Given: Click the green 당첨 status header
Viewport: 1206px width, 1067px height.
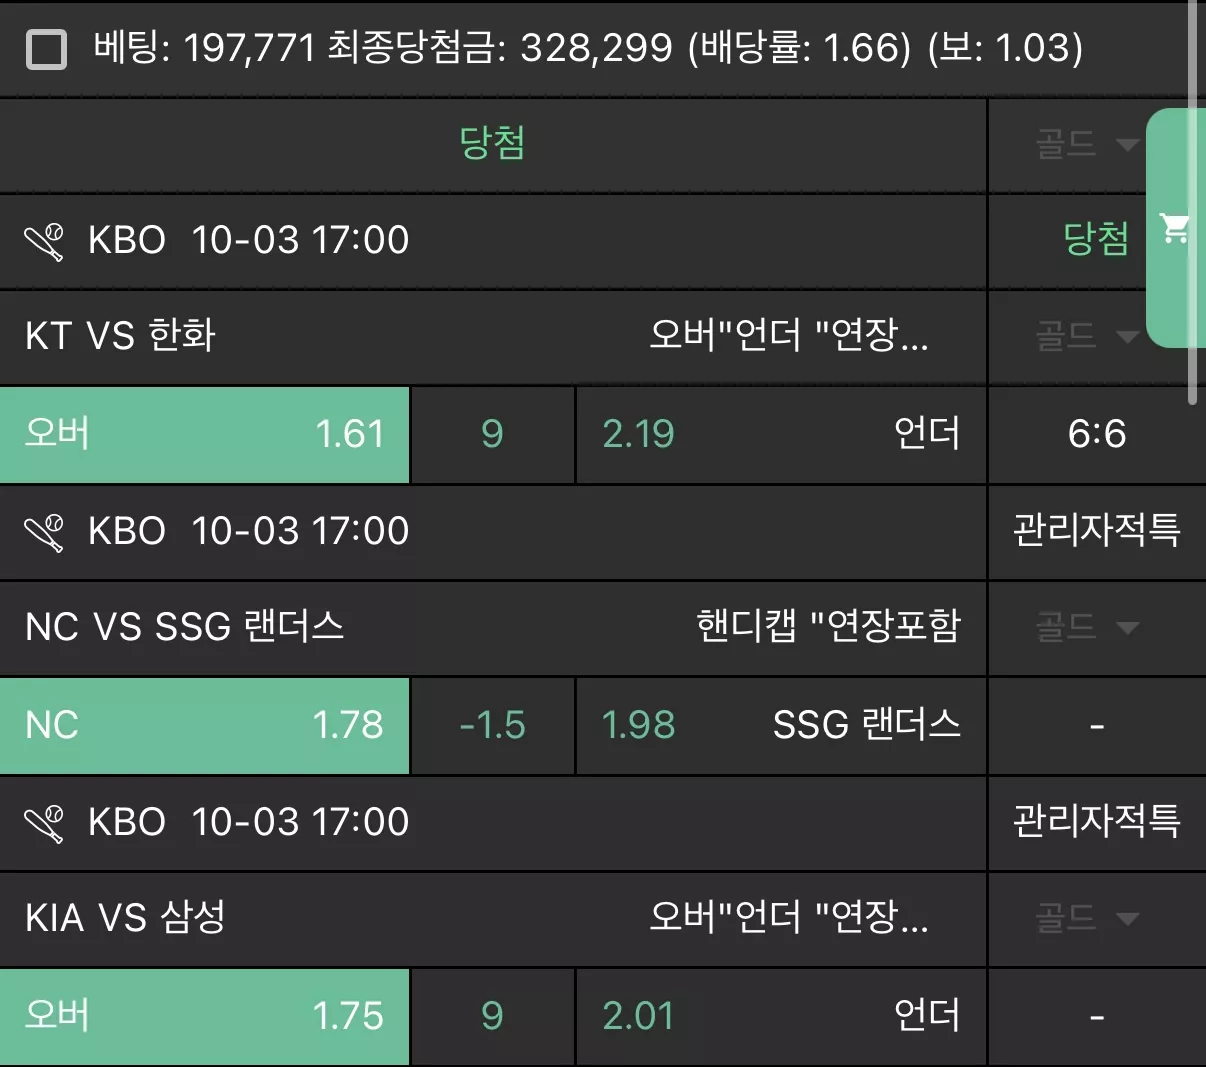Looking at the screenshot, I should point(492,144).
